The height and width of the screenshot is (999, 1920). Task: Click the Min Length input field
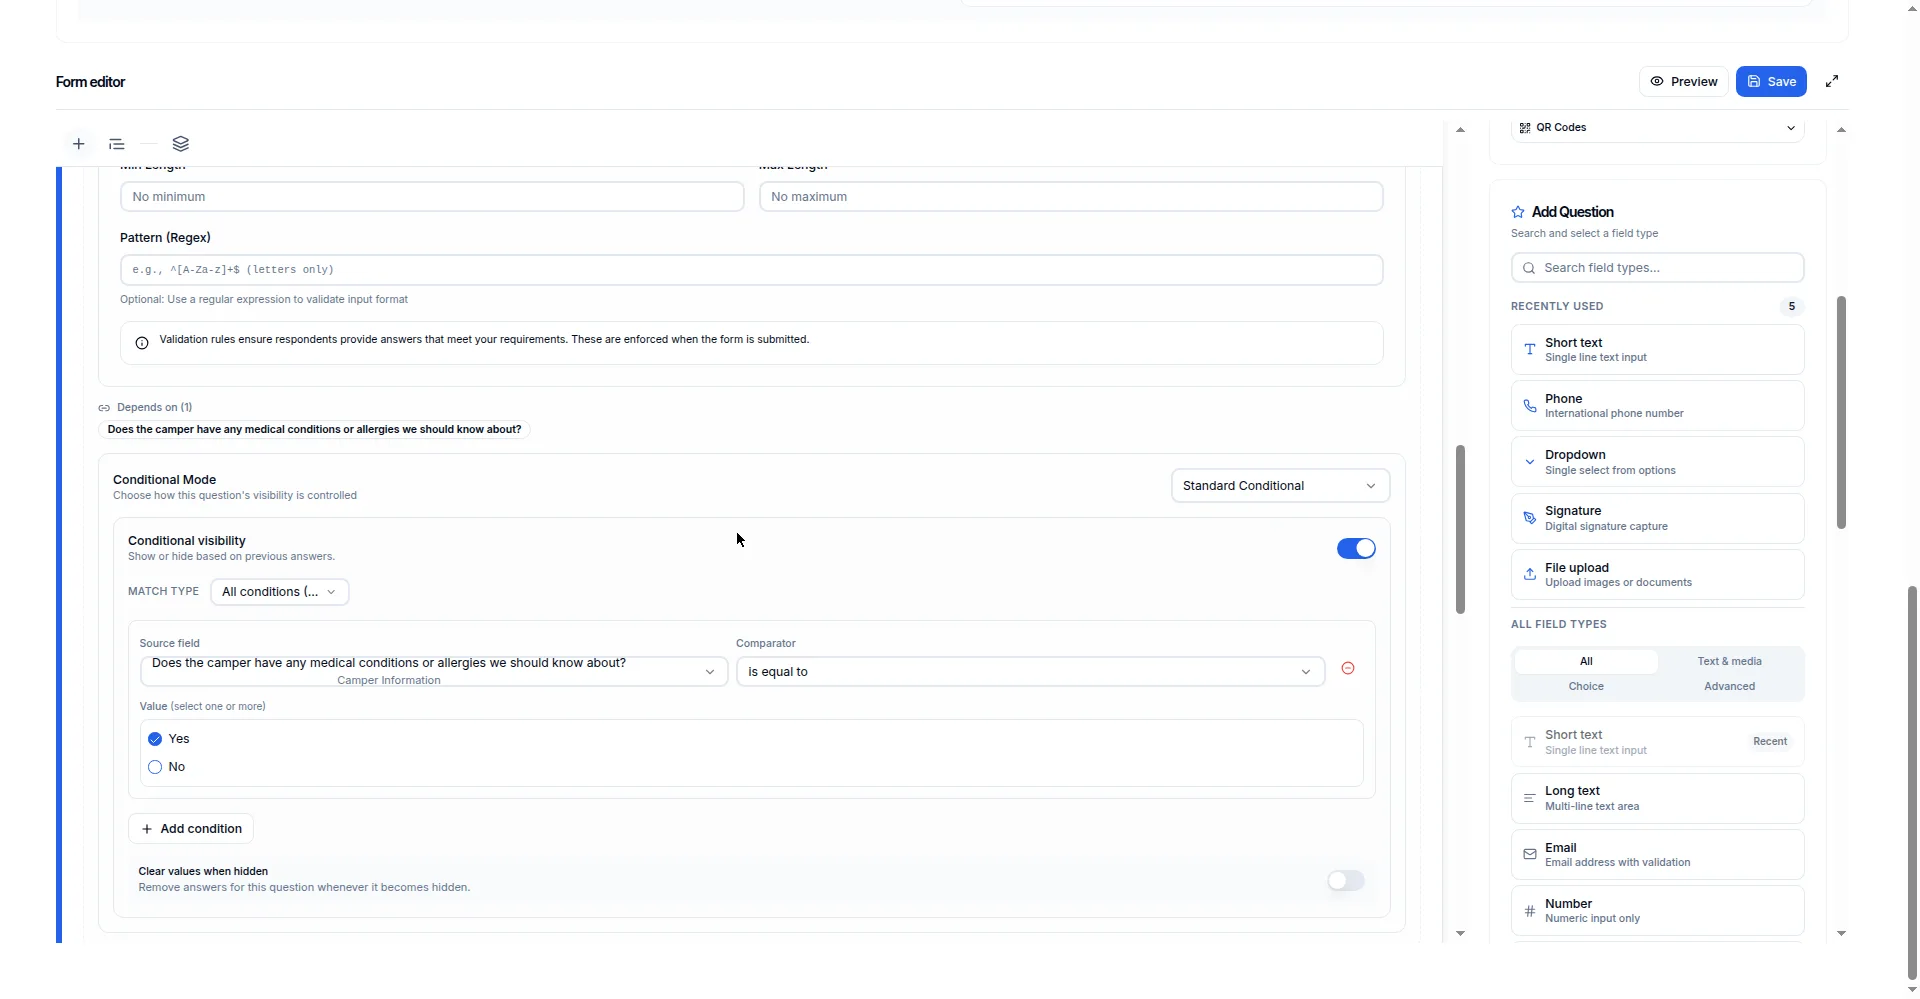[x=432, y=197]
